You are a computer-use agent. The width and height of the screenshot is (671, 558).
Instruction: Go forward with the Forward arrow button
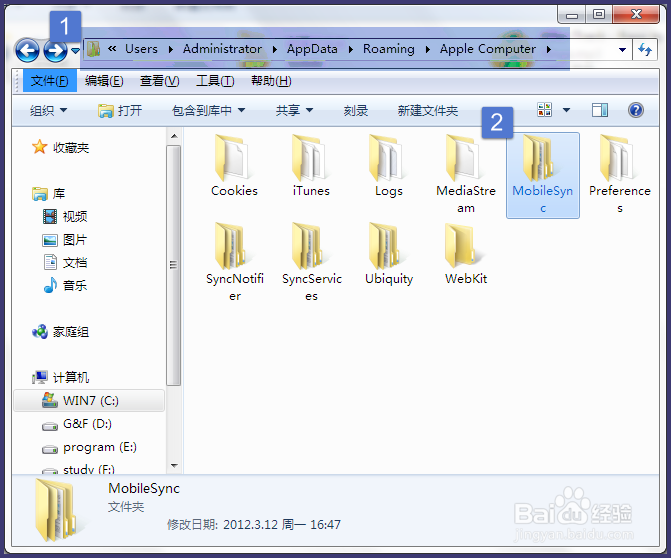(55, 50)
